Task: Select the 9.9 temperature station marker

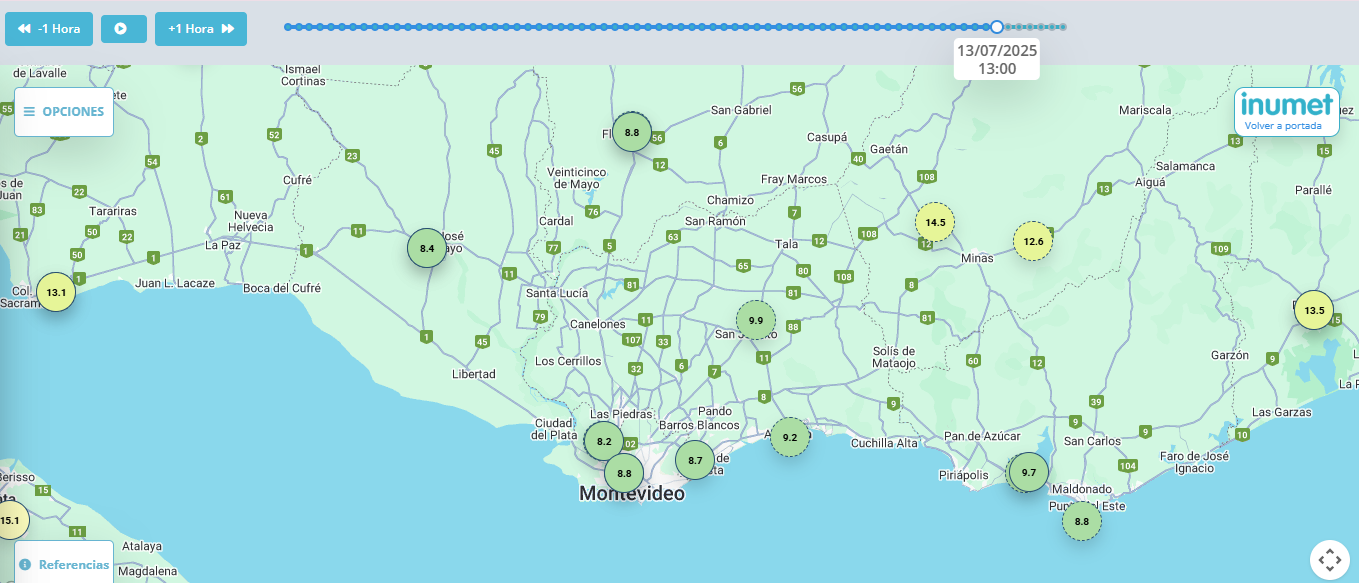Action: (x=755, y=320)
